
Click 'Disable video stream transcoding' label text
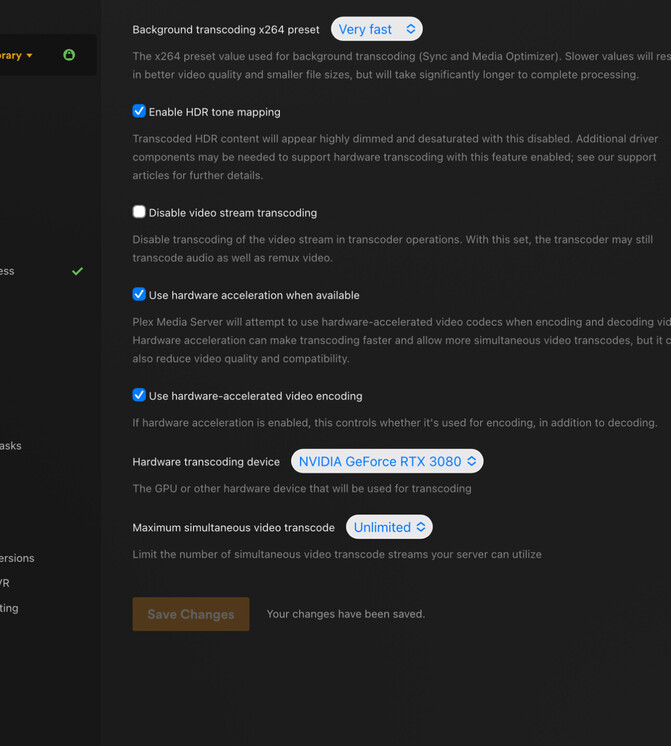232,213
